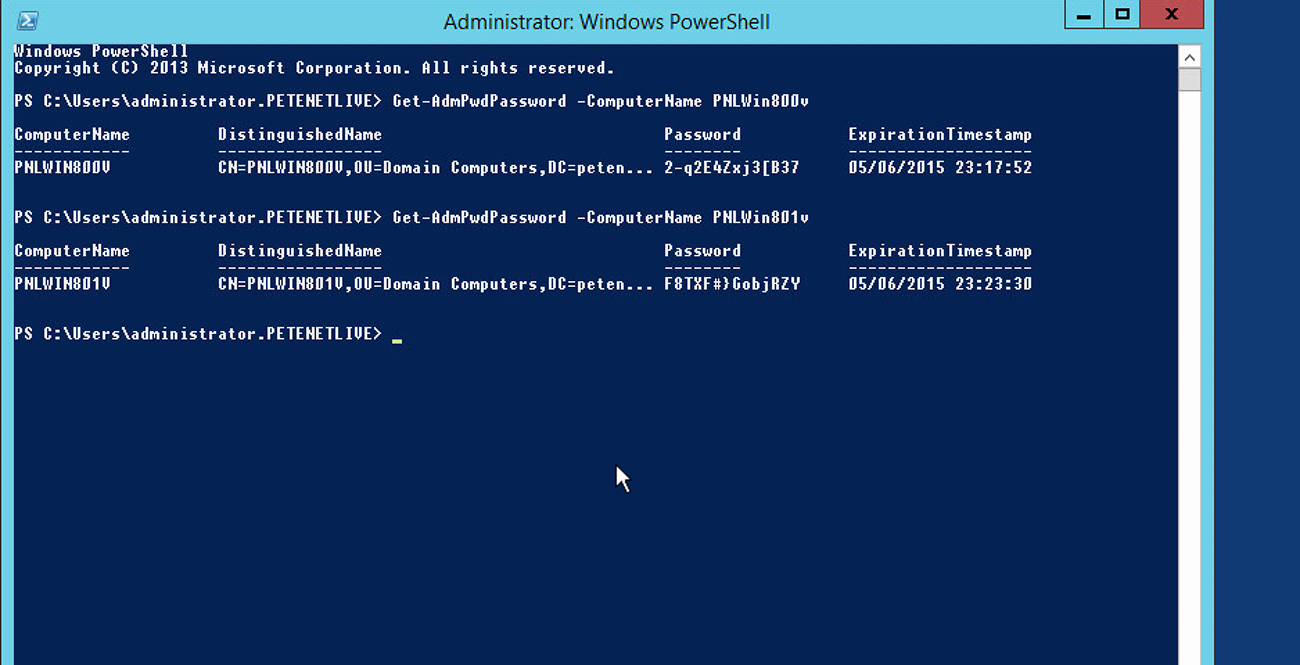Click the ExpirationTimestamp 05/06/2015 23:23:30
Screen dimensions: 1300x665
940,283
